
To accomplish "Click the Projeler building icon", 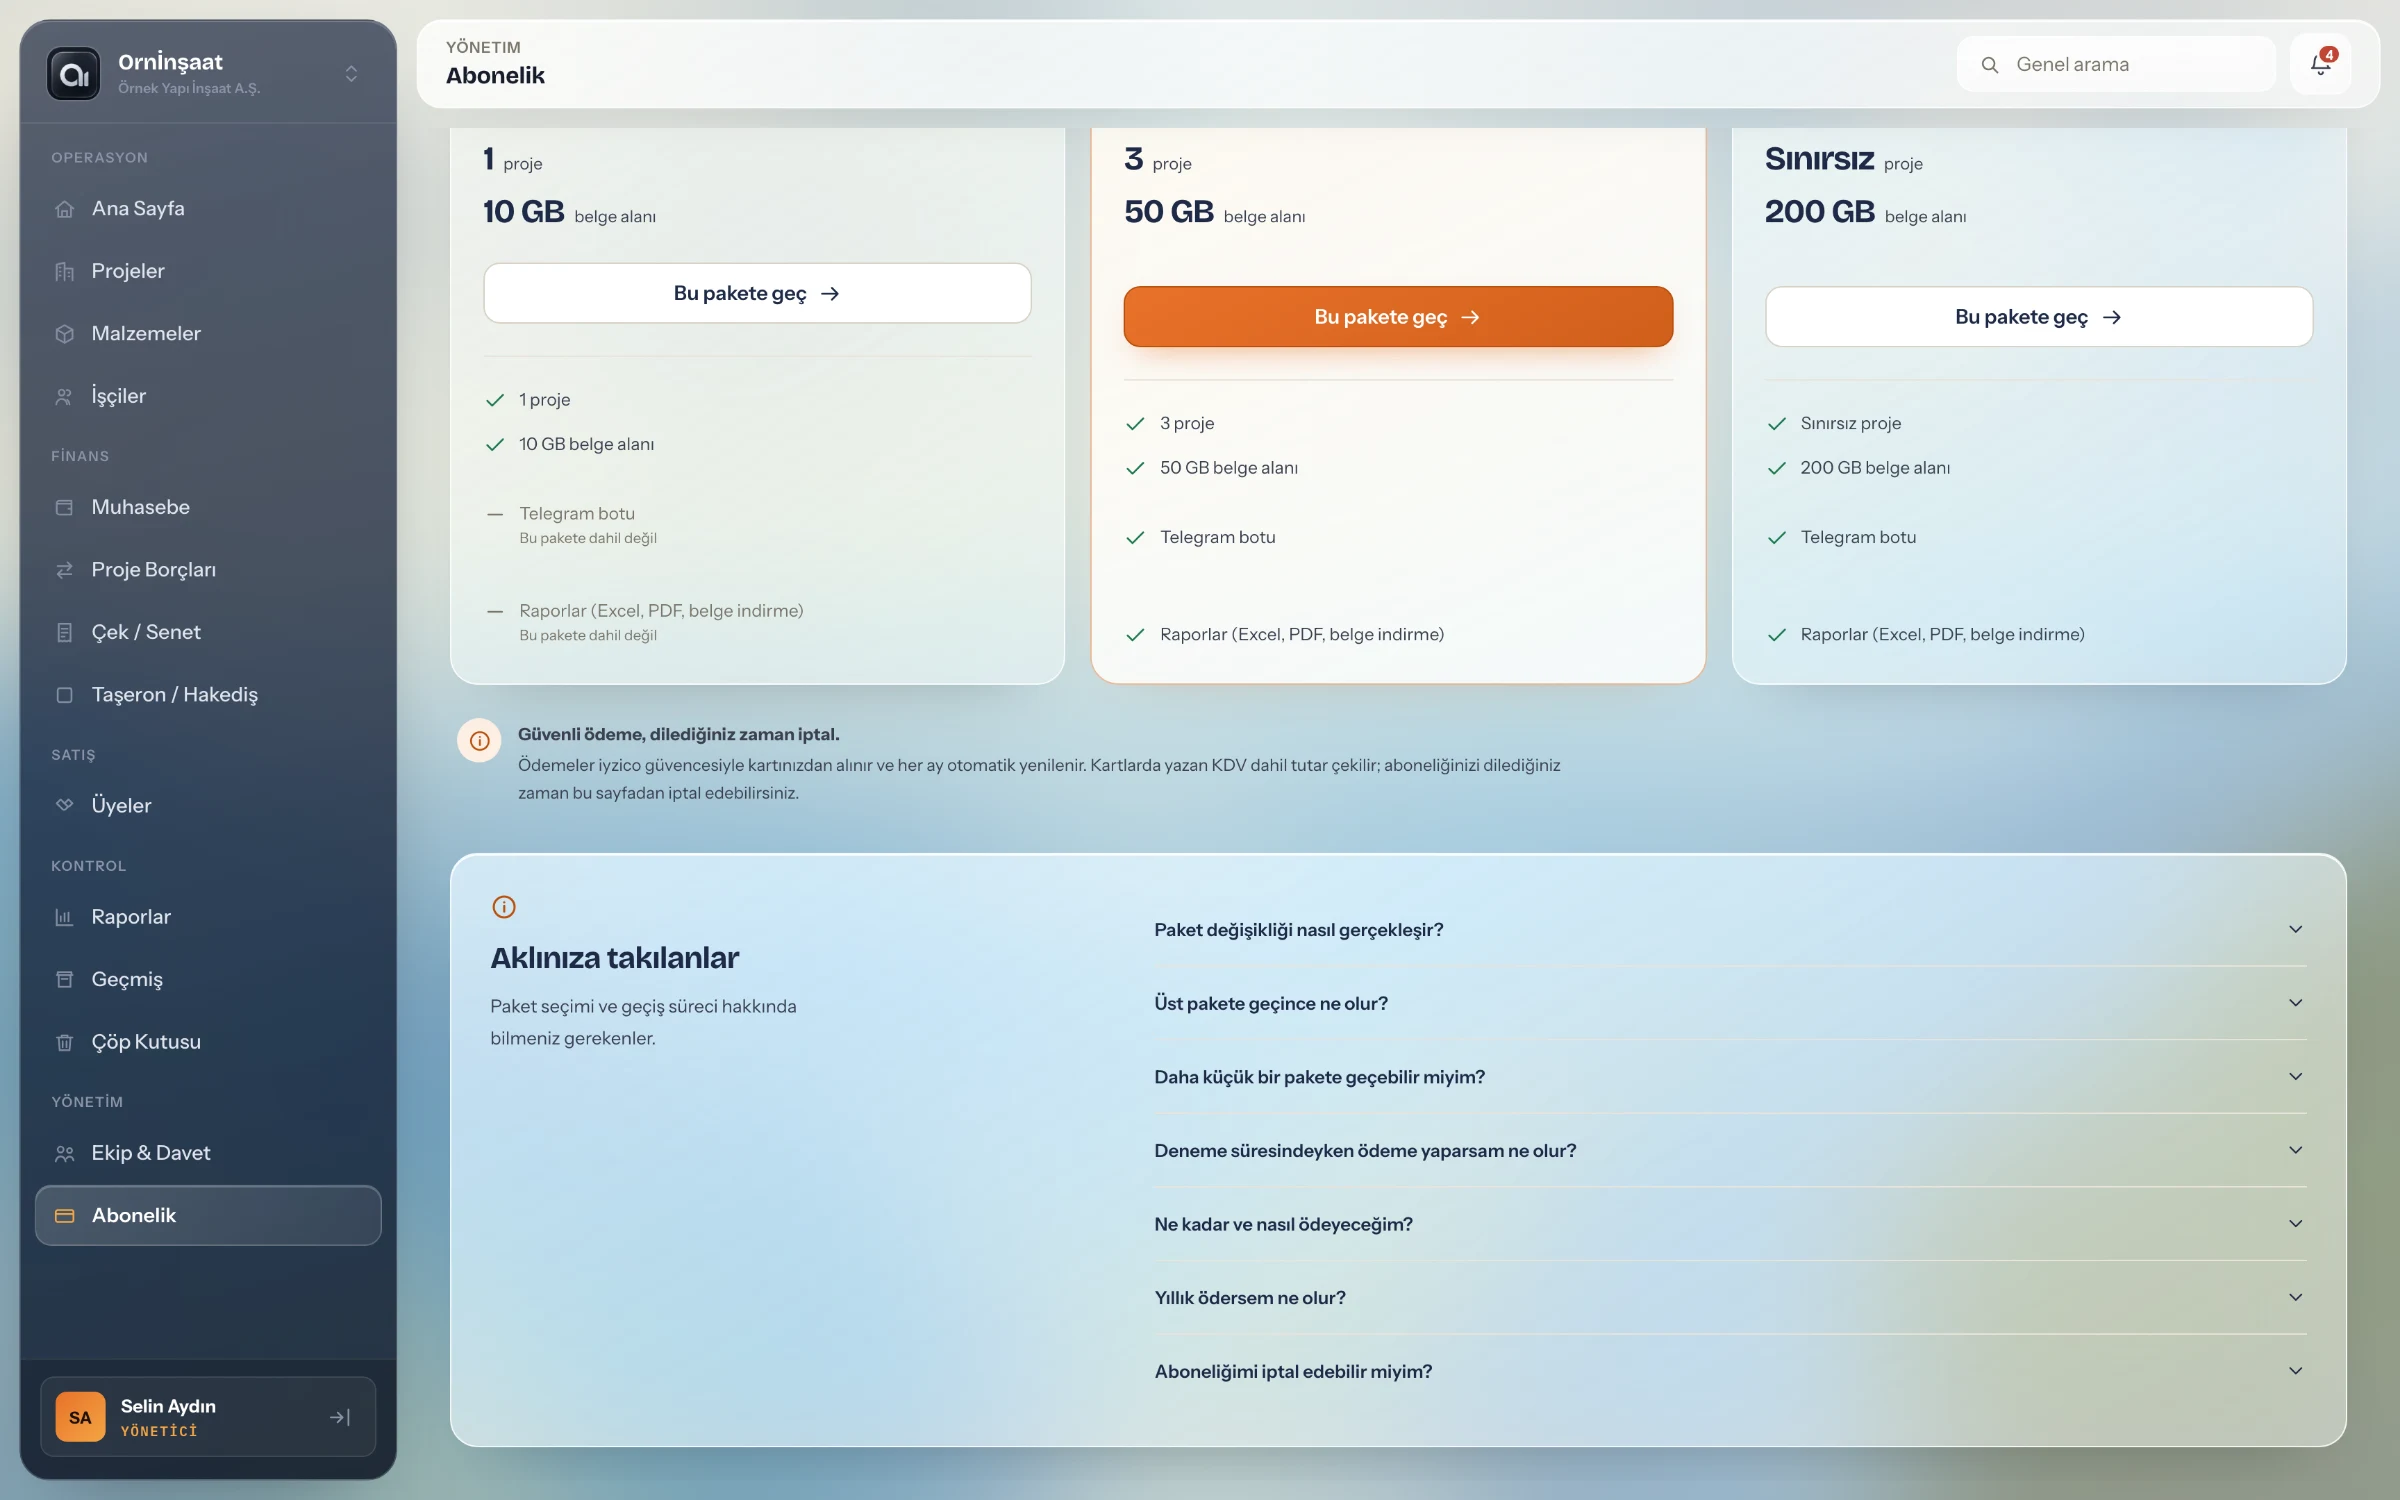I will coord(65,271).
